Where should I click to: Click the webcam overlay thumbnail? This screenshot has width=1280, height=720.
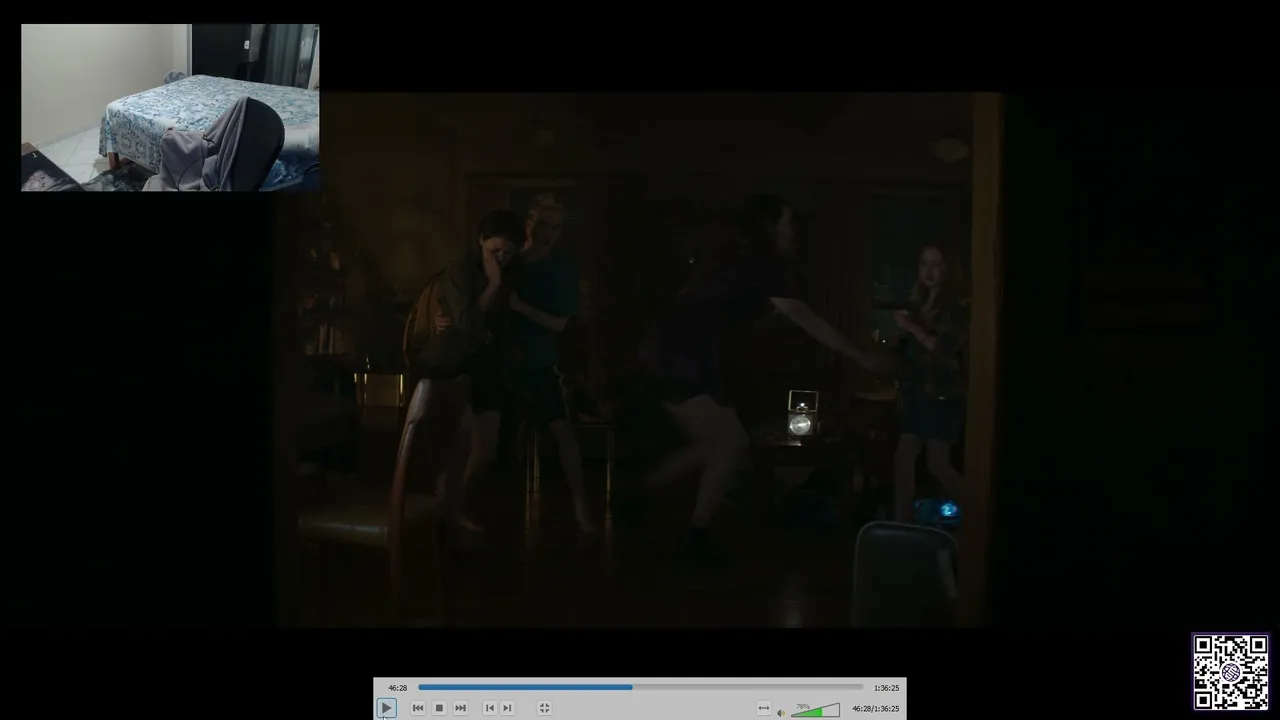coord(170,107)
